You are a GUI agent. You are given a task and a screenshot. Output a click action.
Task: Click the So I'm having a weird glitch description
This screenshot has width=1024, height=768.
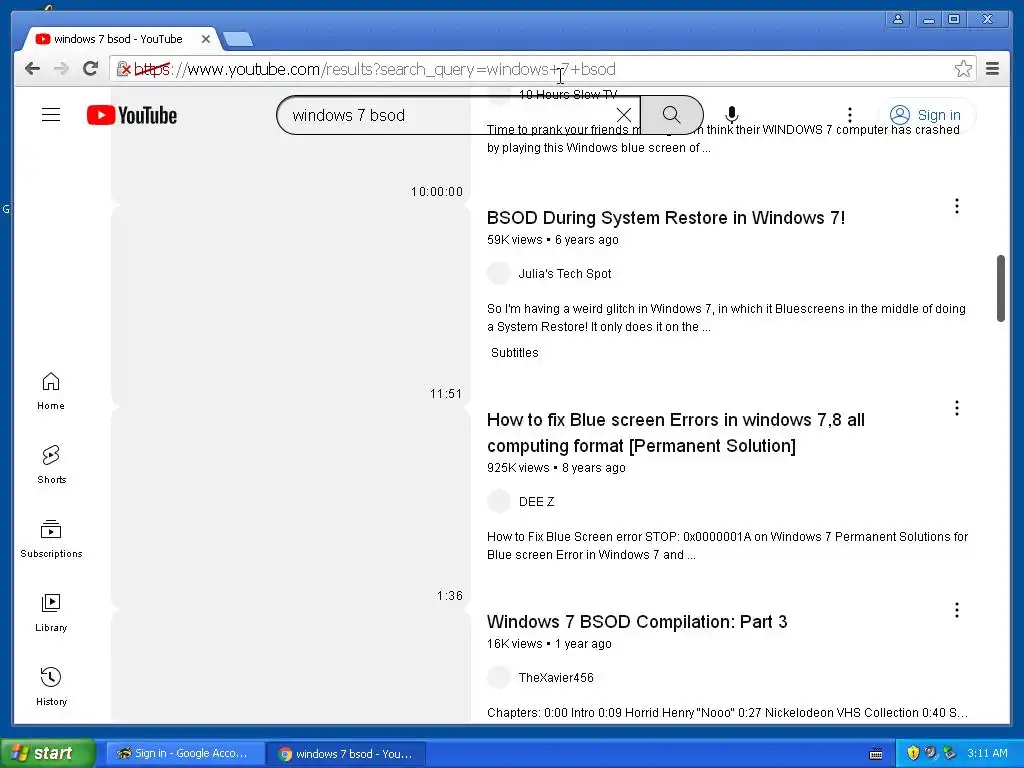click(x=726, y=317)
